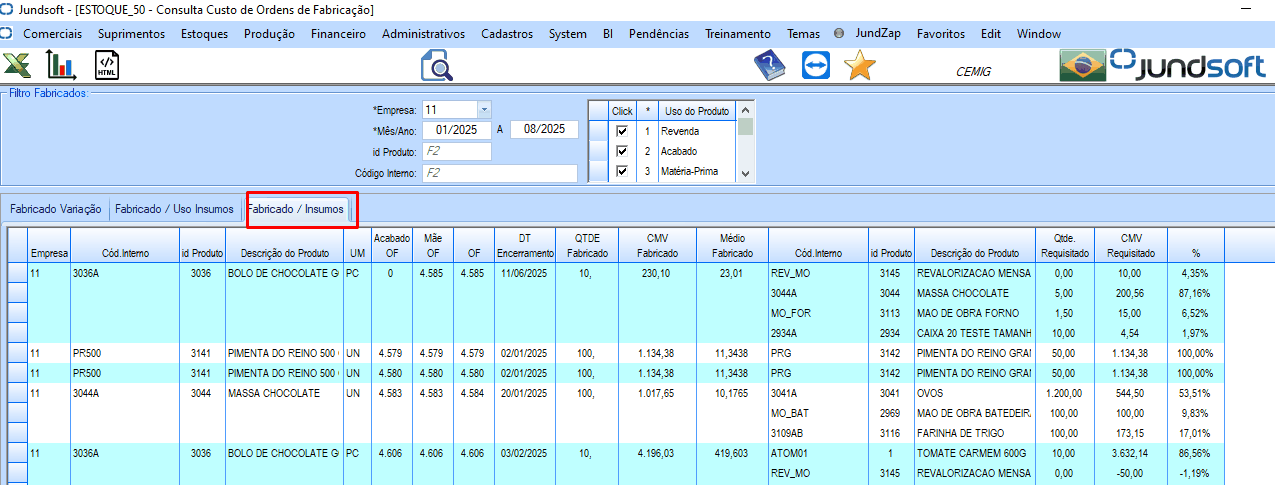1275x485 pixels.
Task: Export to HTML file icon
Action: (107, 66)
